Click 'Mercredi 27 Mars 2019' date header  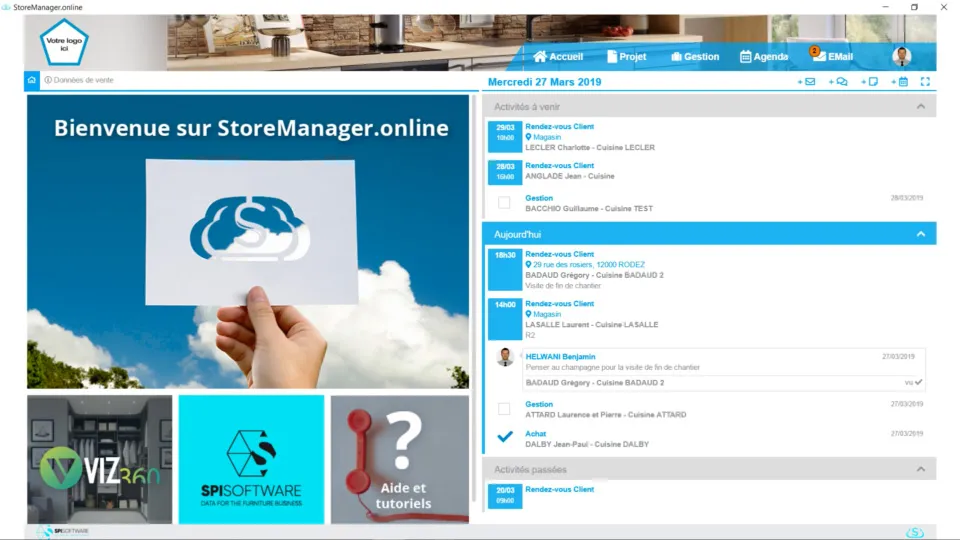544,82
